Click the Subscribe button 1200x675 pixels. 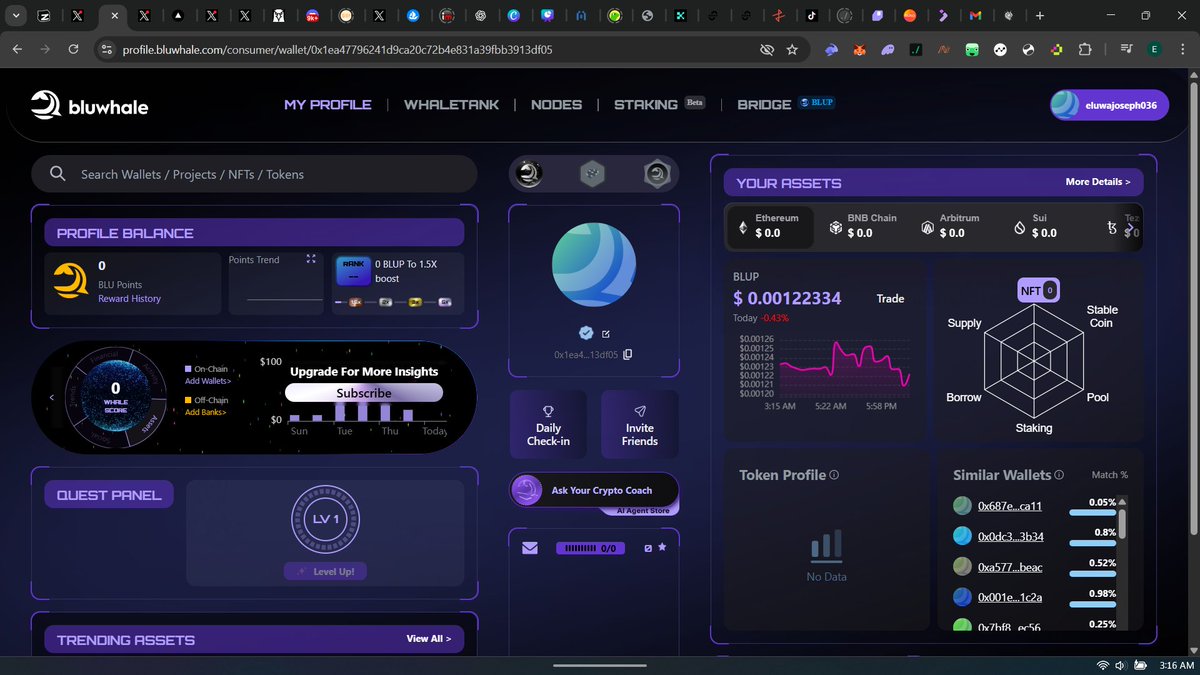pyautogui.click(x=364, y=393)
